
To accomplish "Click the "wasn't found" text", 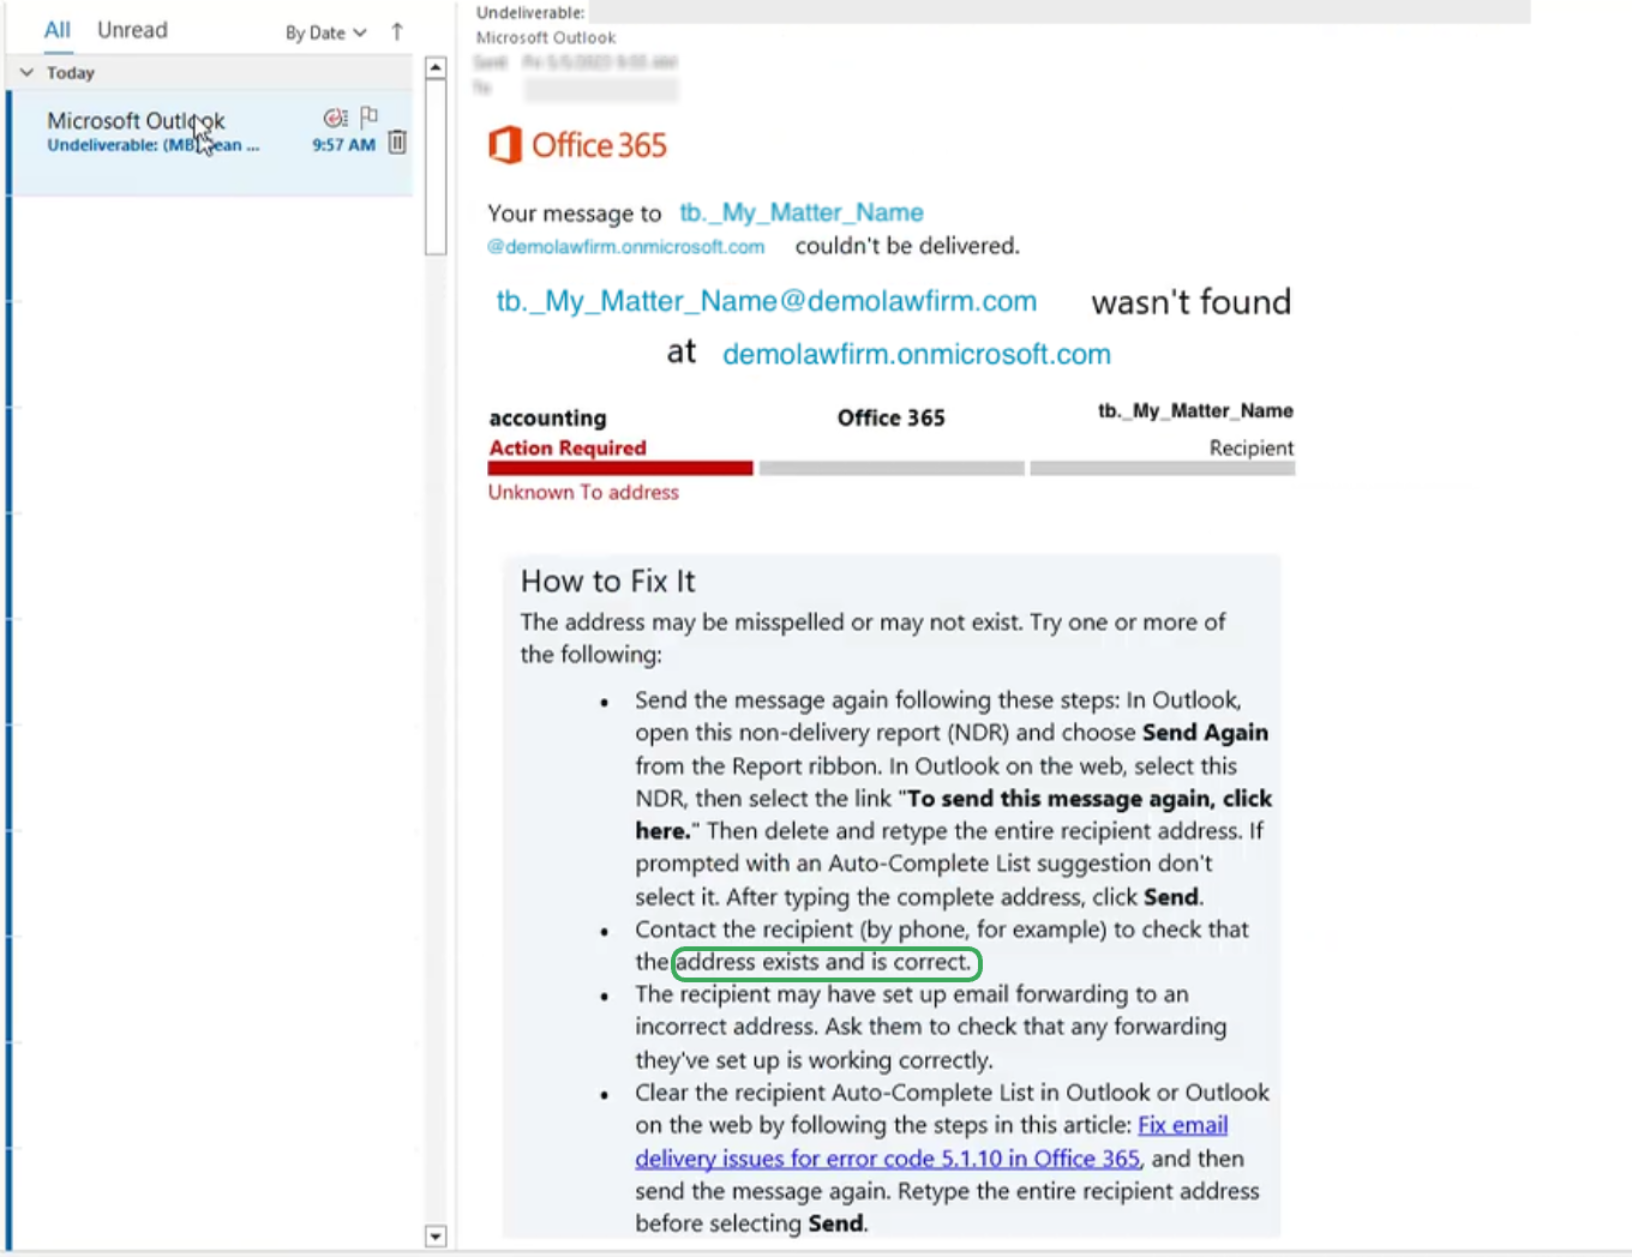I will pyautogui.click(x=1191, y=302).
